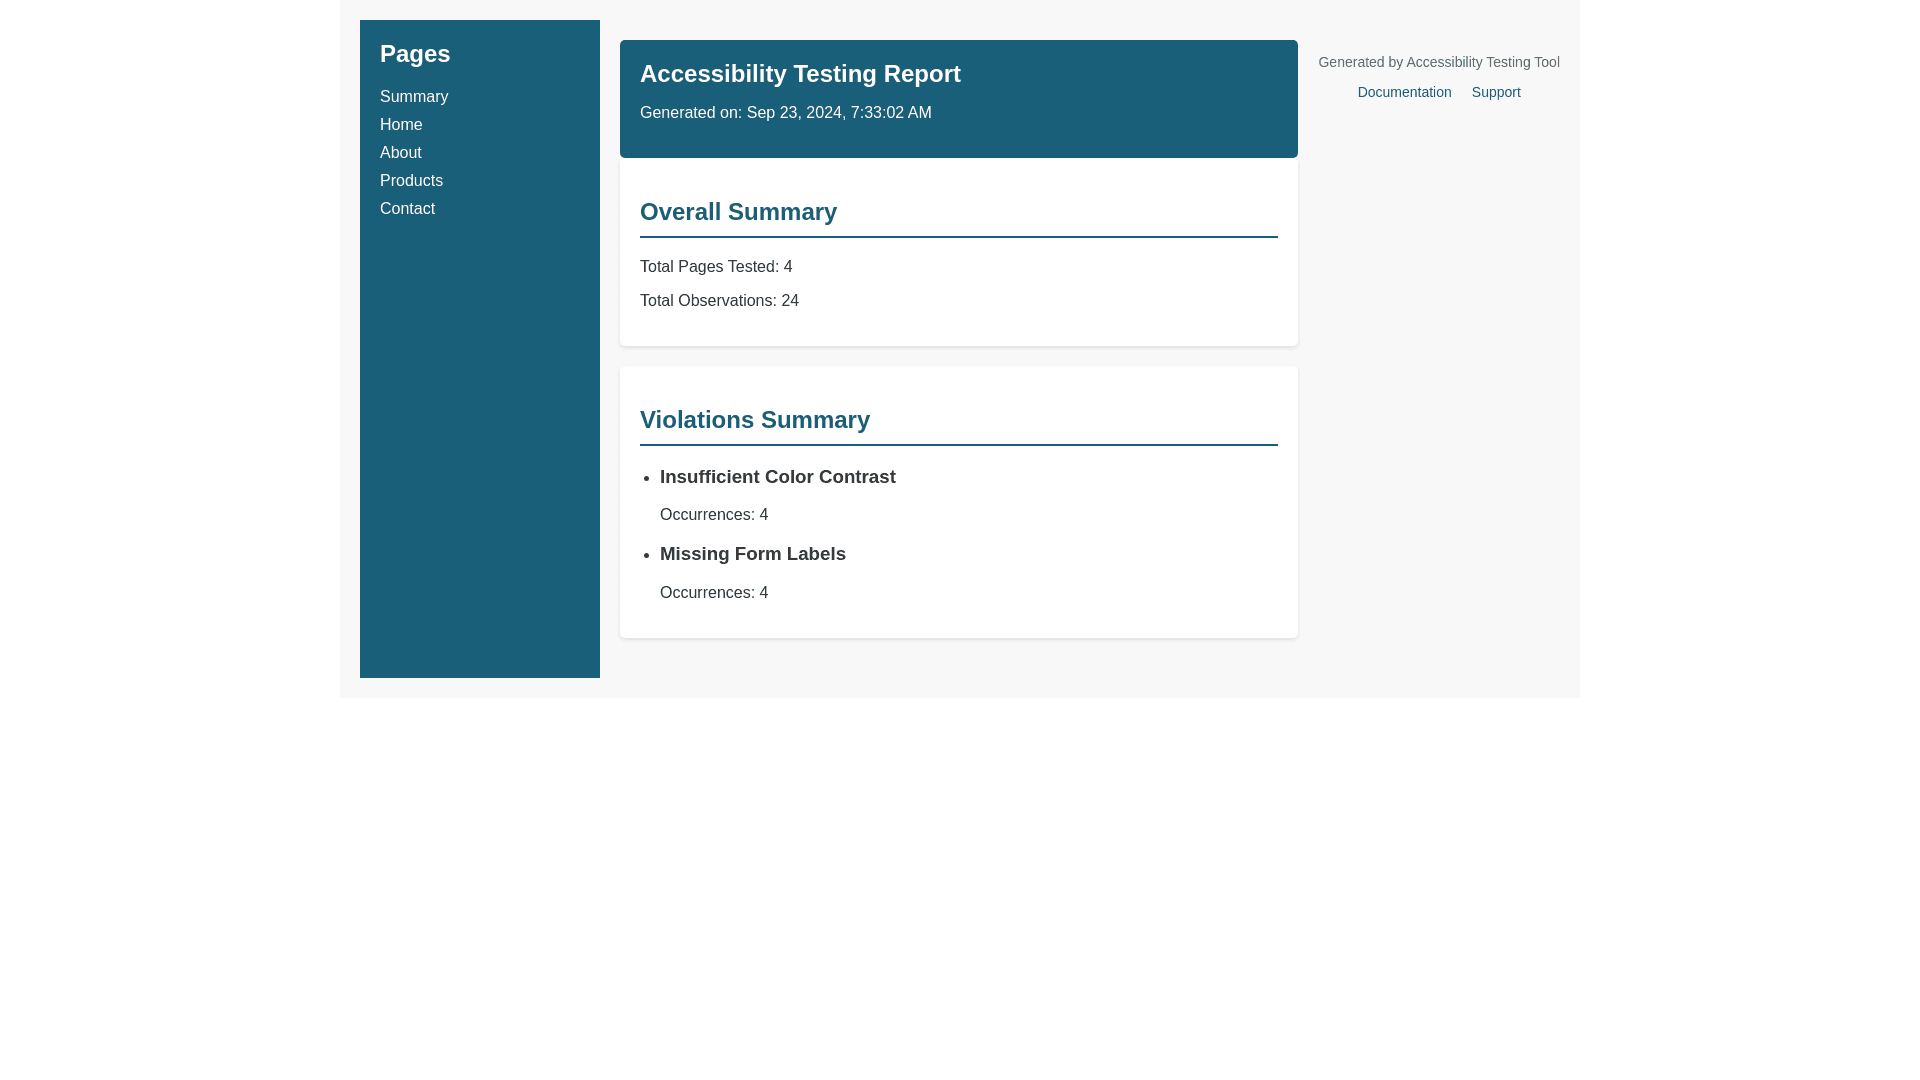Click the Total Pages Tested text
Screen dimensions: 1920x1080
[715, 267]
